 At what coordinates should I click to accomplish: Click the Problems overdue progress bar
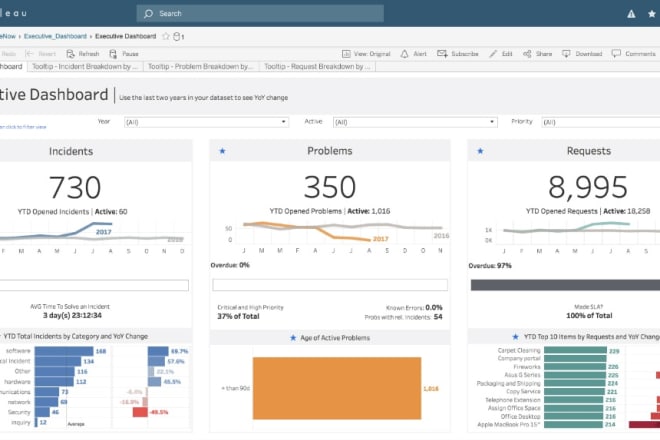[x=330, y=285]
